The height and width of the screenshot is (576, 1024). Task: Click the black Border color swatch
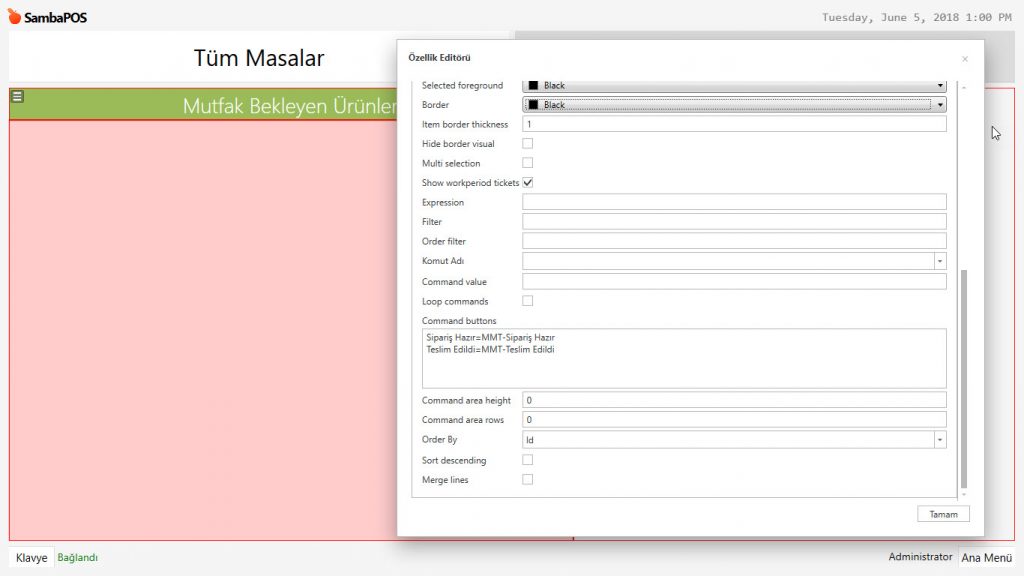pyautogui.click(x=534, y=105)
